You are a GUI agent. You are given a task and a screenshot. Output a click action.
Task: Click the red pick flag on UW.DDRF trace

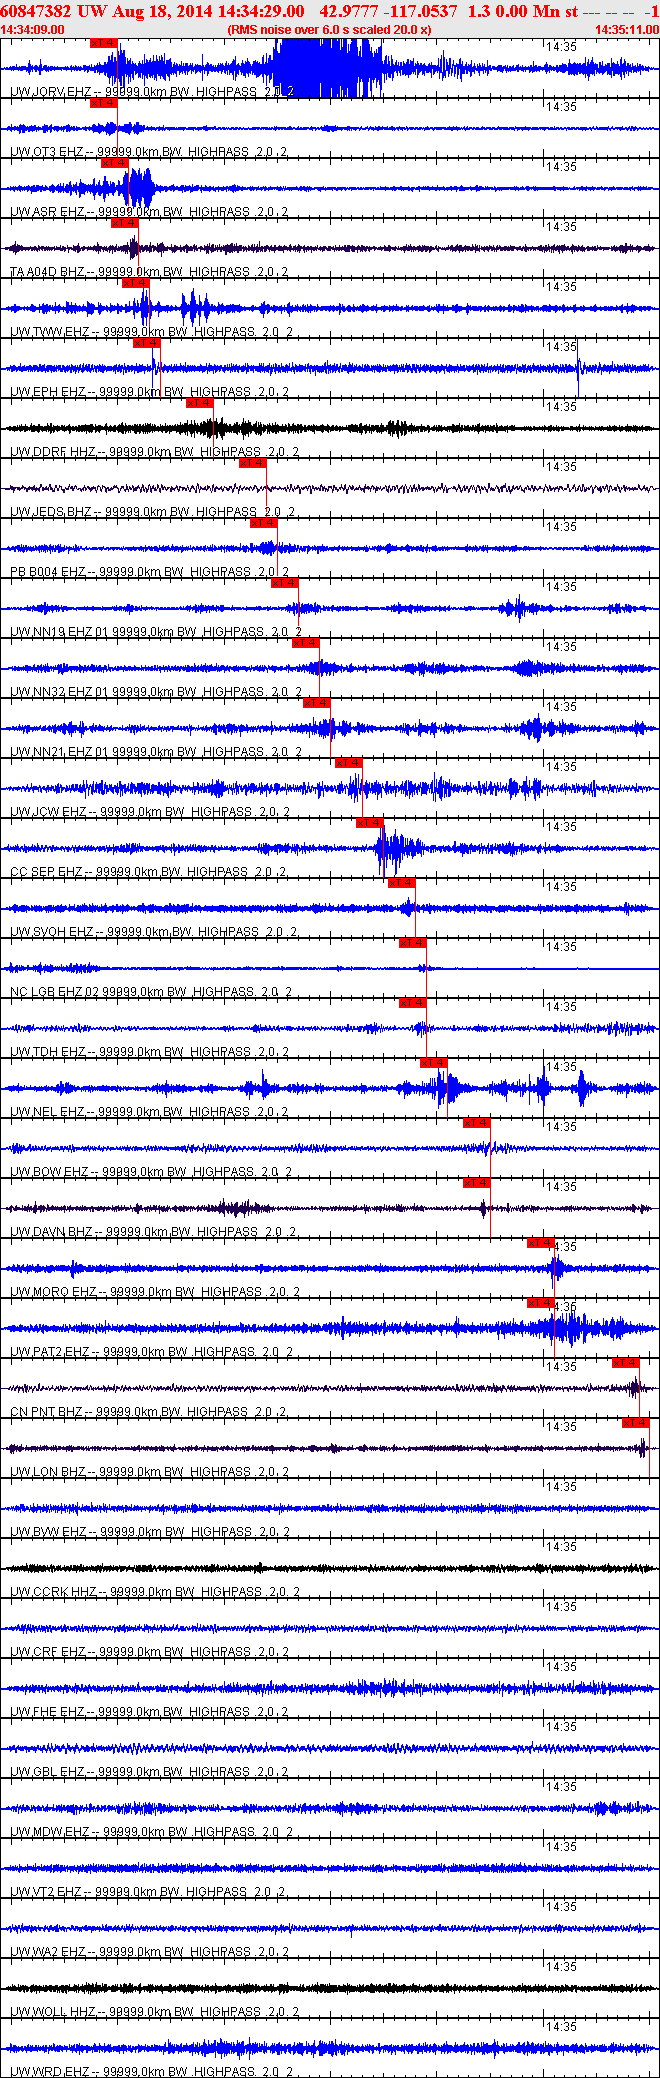tap(200, 403)
